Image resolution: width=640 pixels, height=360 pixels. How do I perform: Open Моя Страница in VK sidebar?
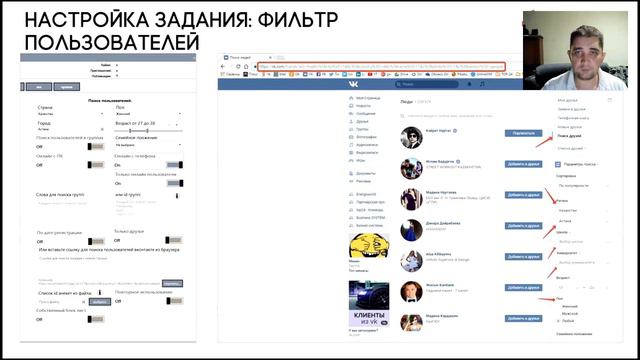364,98
